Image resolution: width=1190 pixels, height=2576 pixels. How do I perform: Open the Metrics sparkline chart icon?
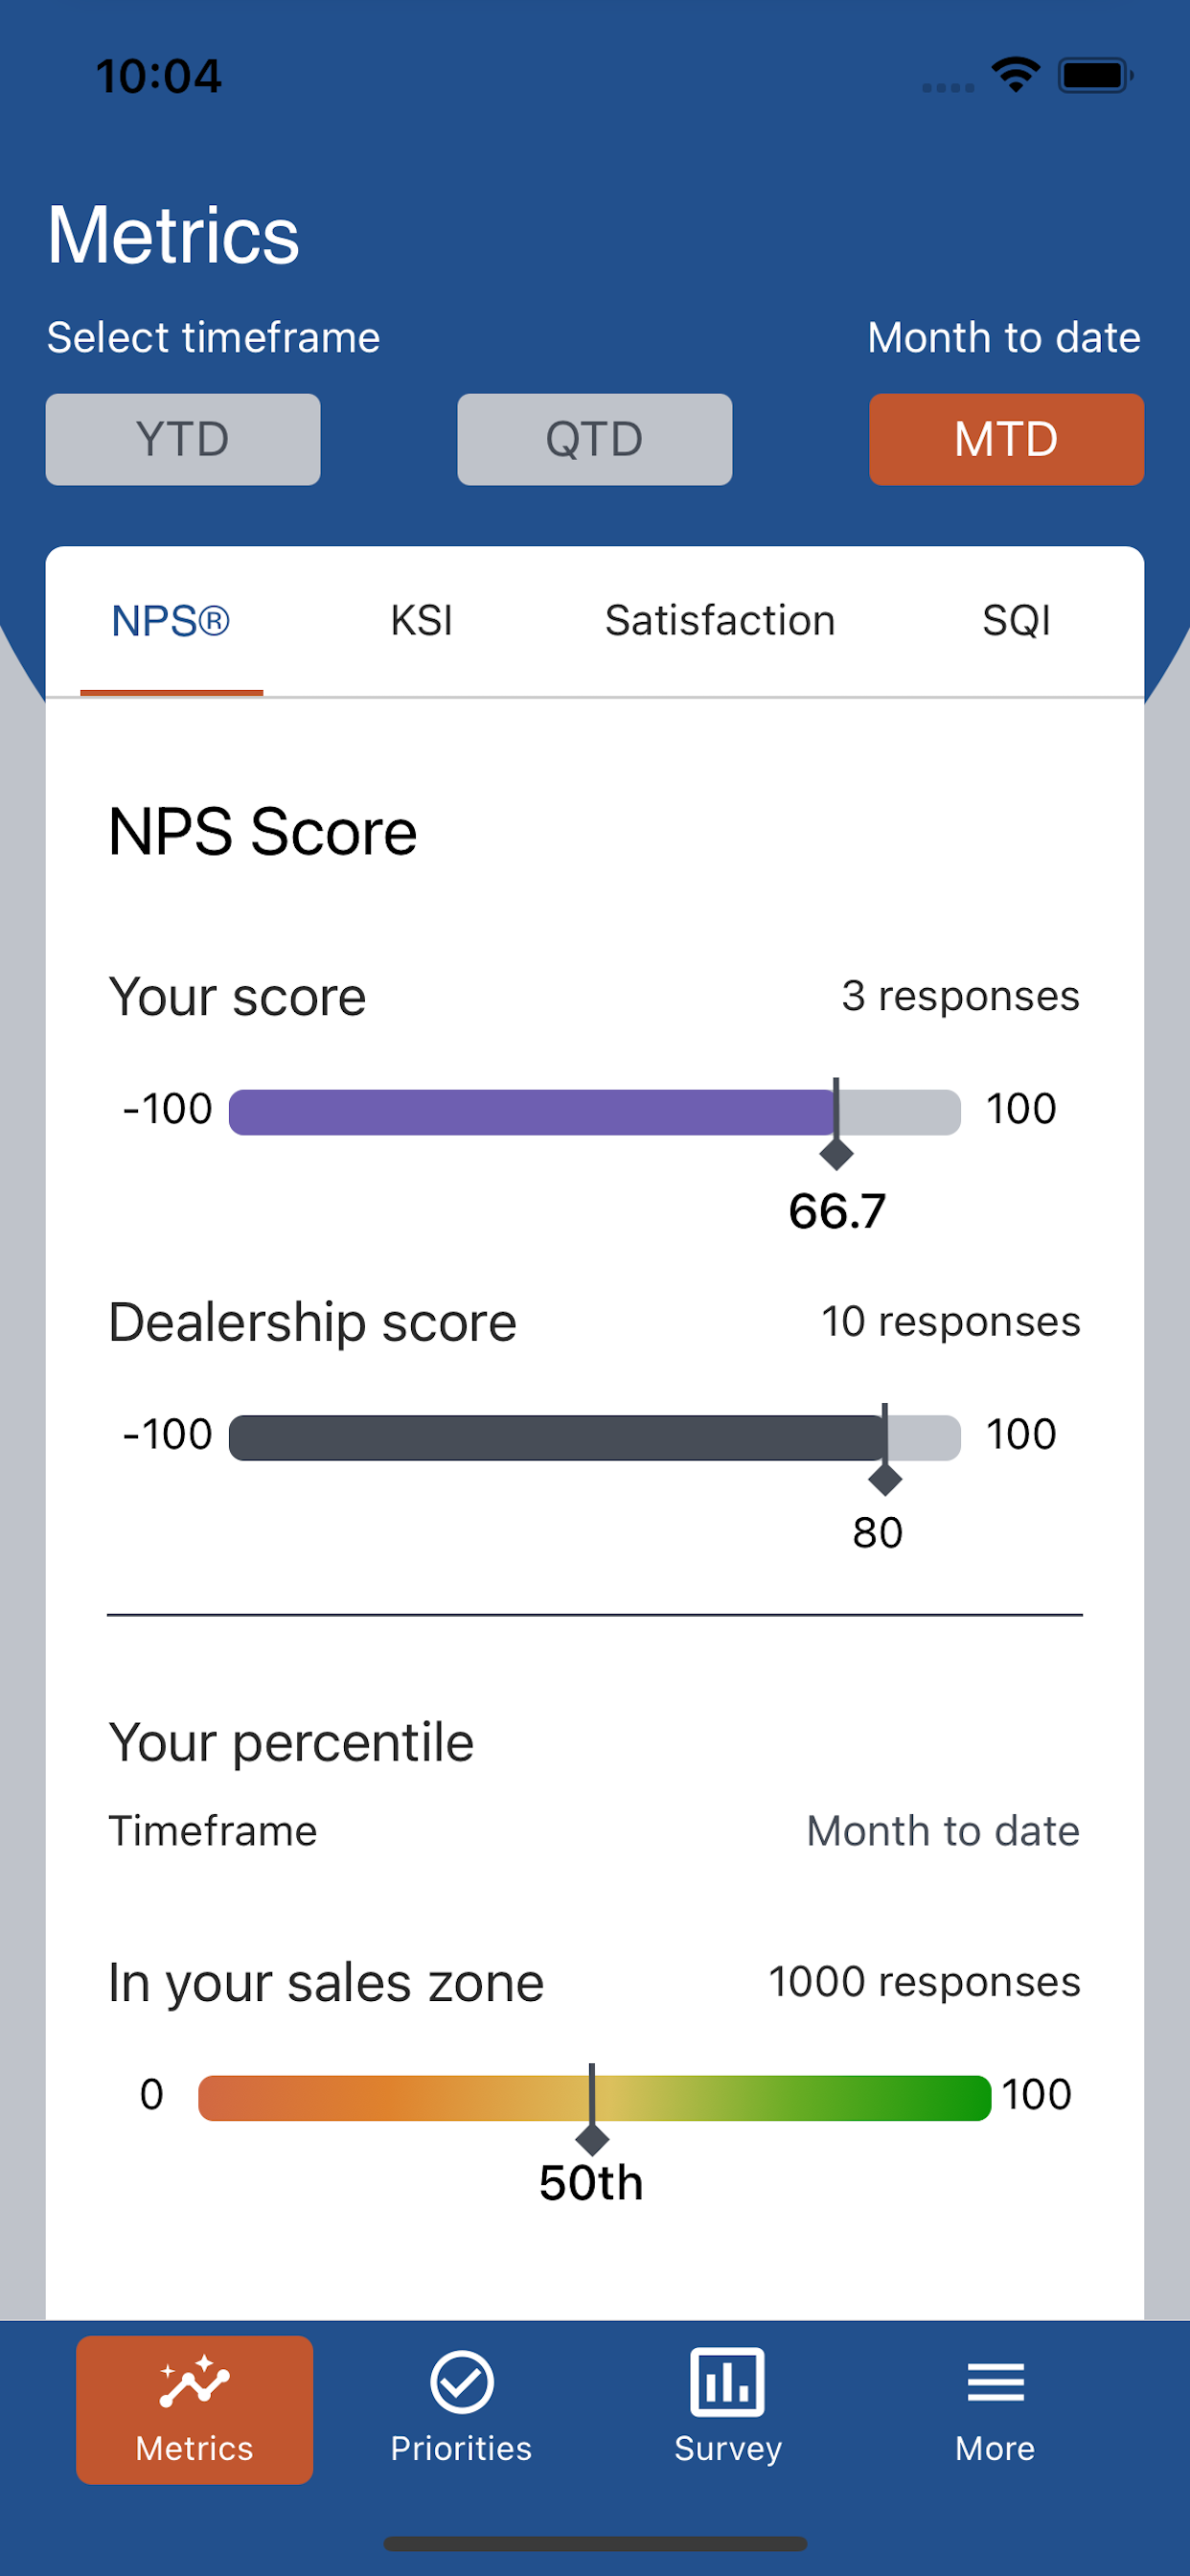pyautogui.click(x=194, y=2381)
